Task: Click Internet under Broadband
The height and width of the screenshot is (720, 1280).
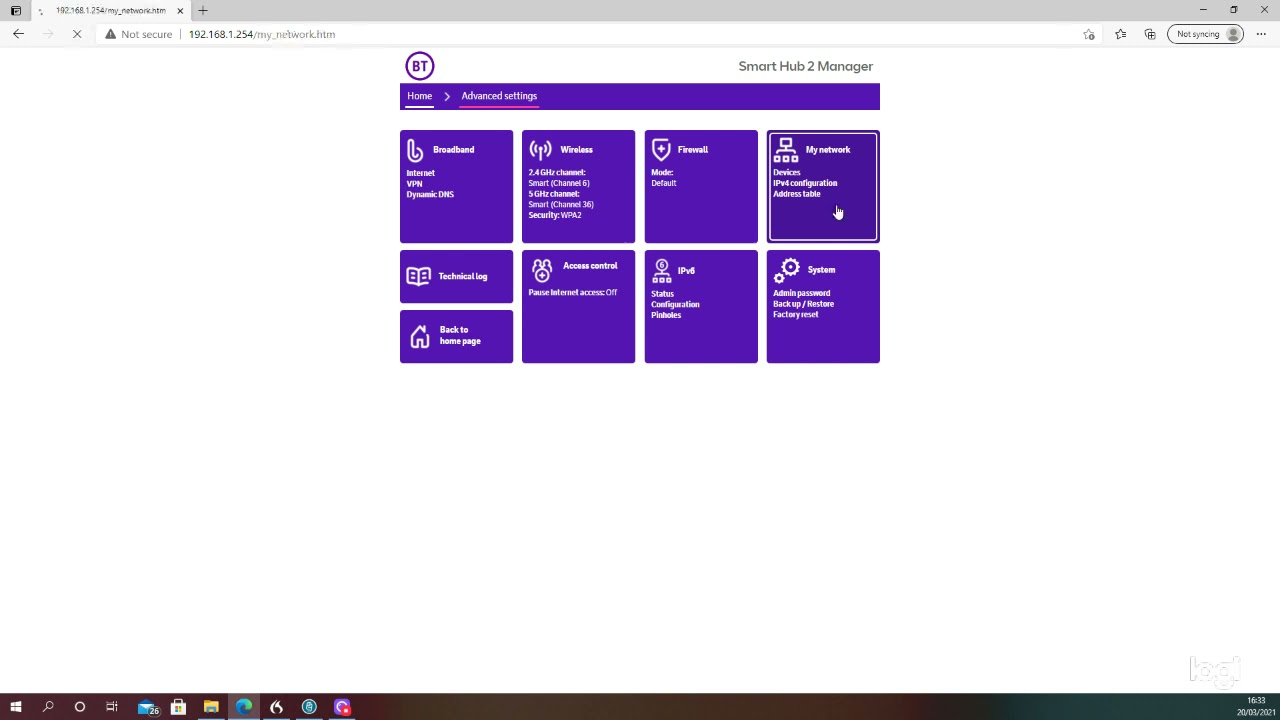Action: click(x=421, y=173)
